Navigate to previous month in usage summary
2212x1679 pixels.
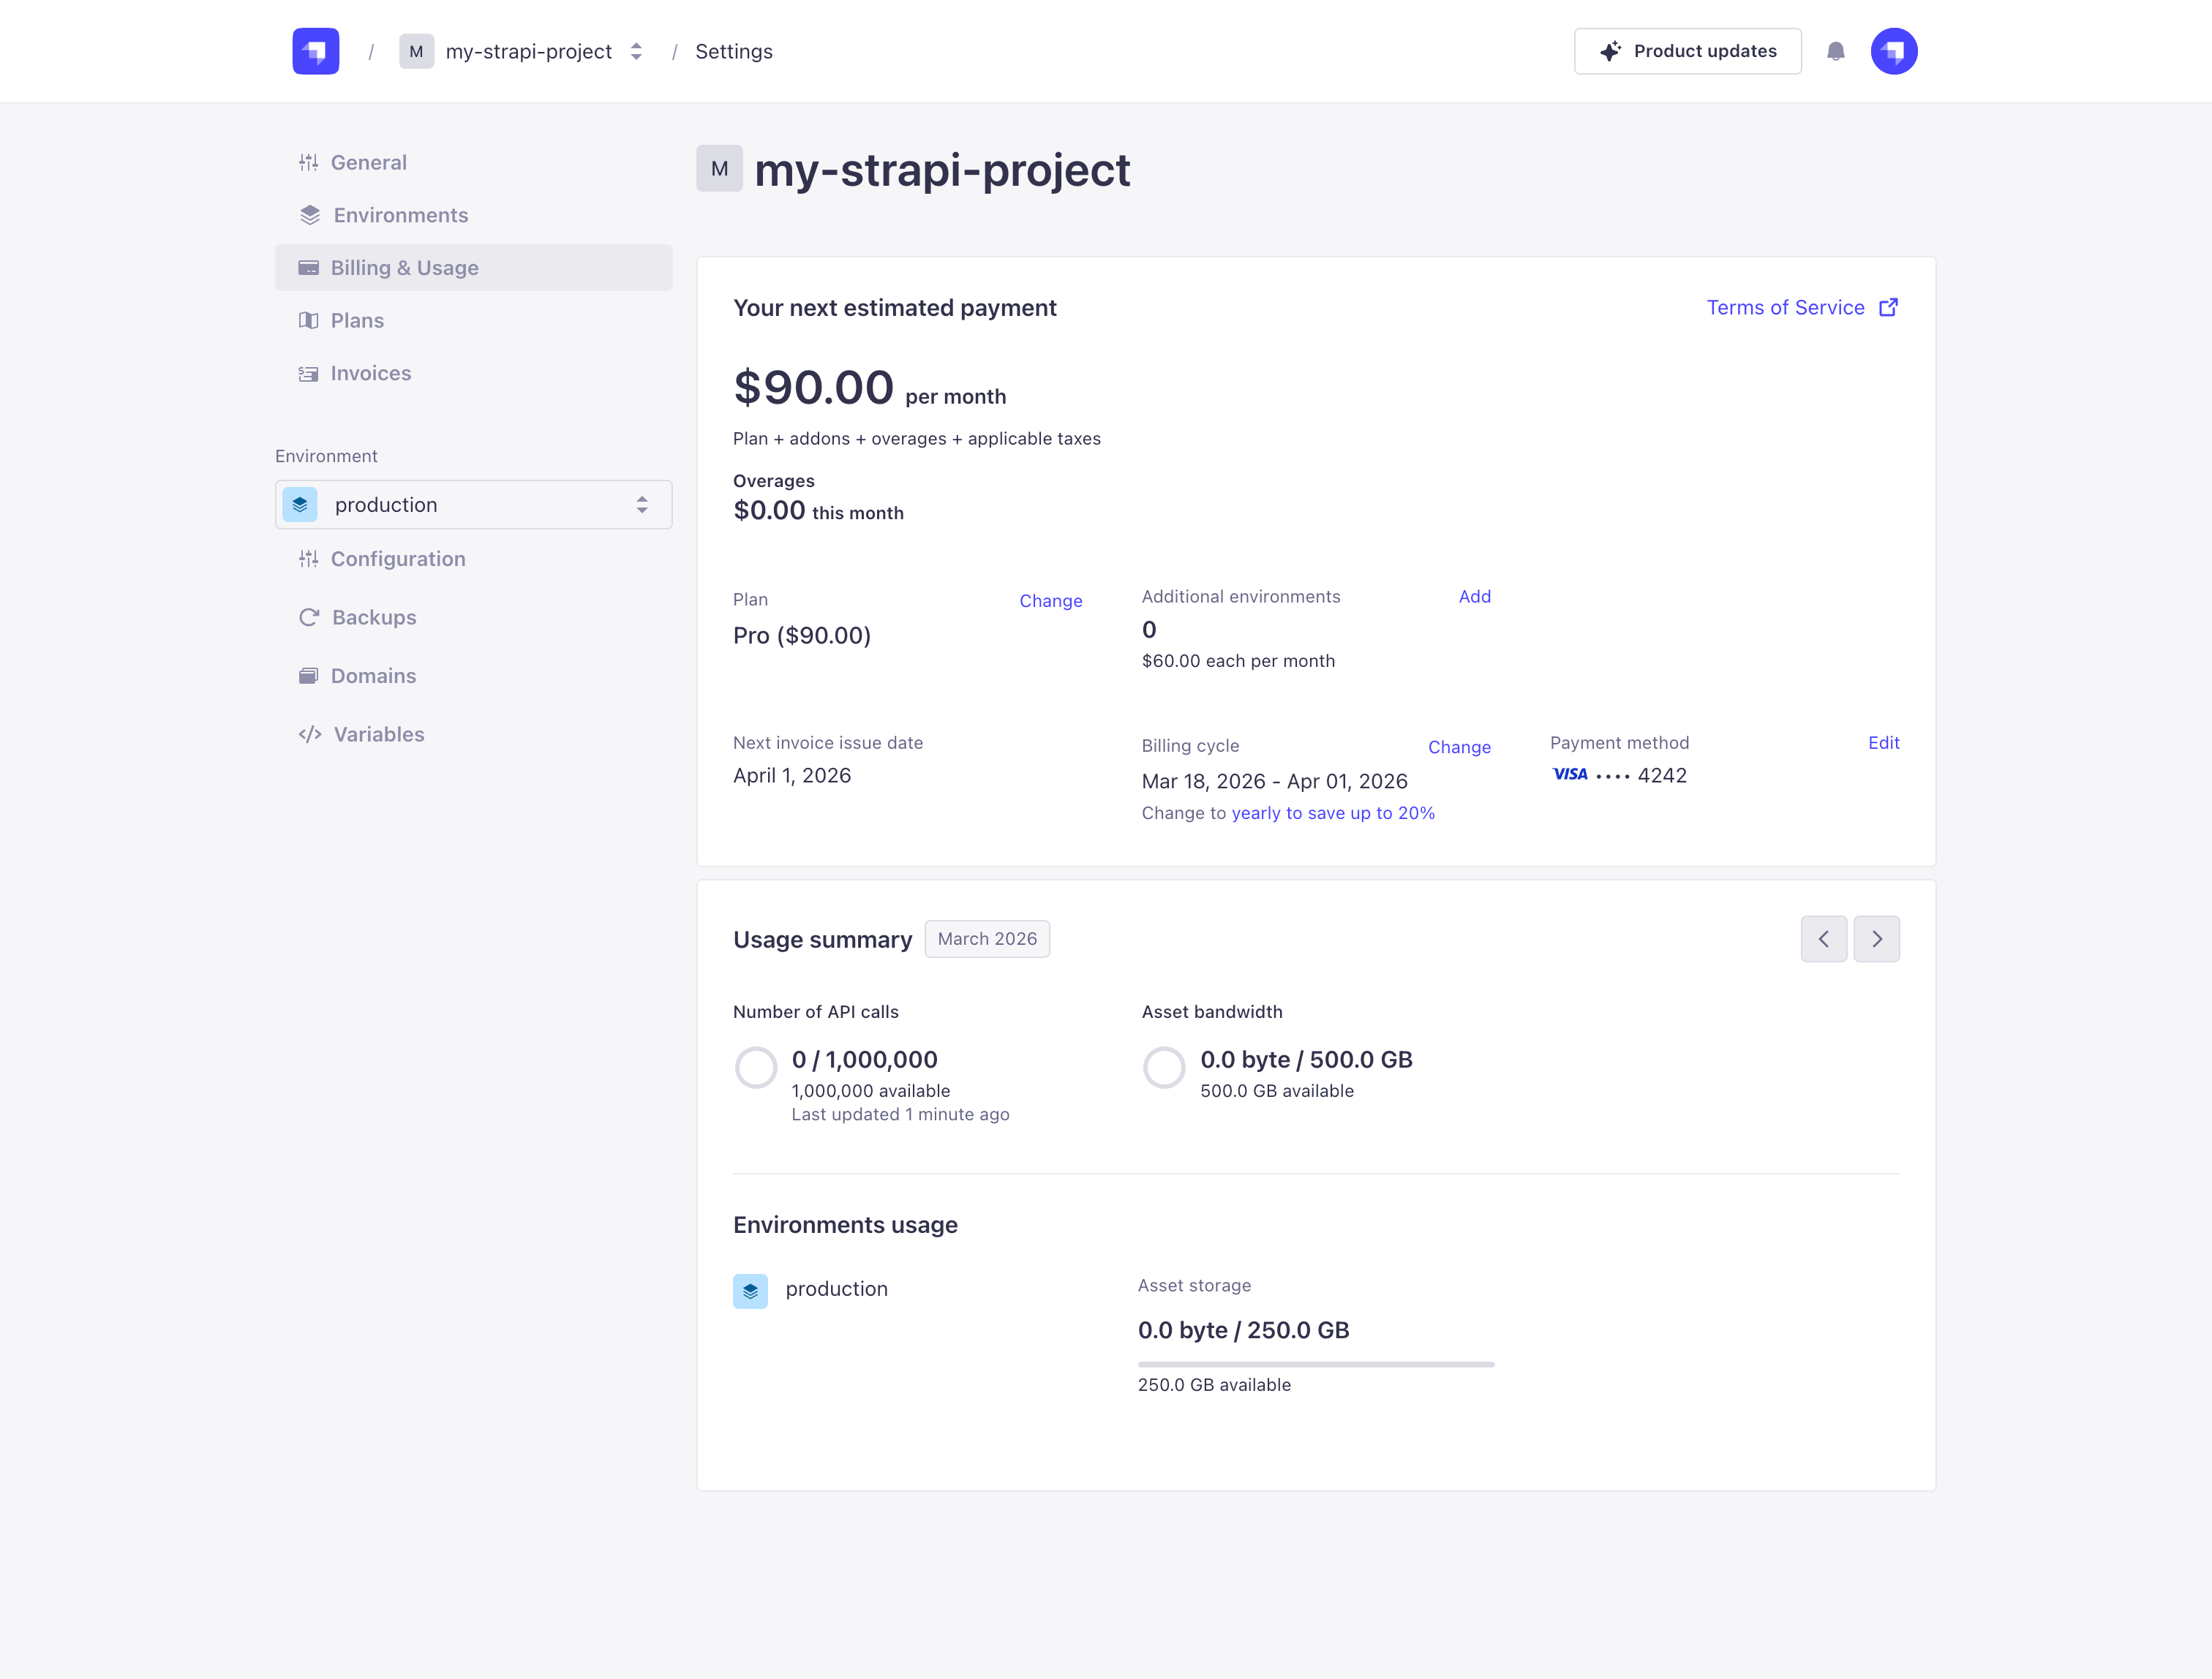click(1823, 938)
